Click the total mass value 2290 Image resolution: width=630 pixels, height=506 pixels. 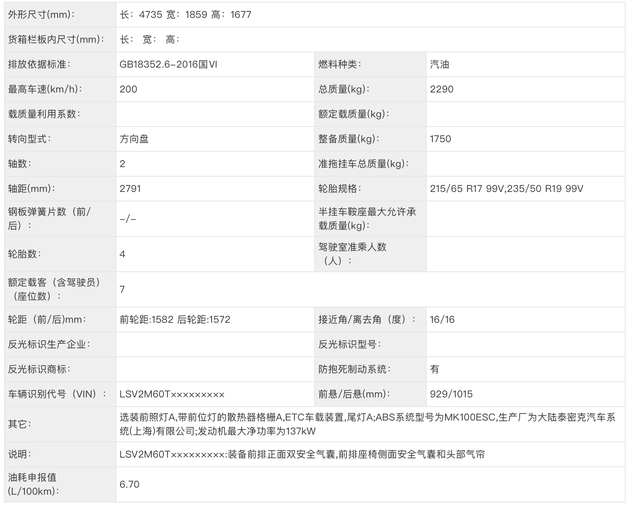coord(441,89)
